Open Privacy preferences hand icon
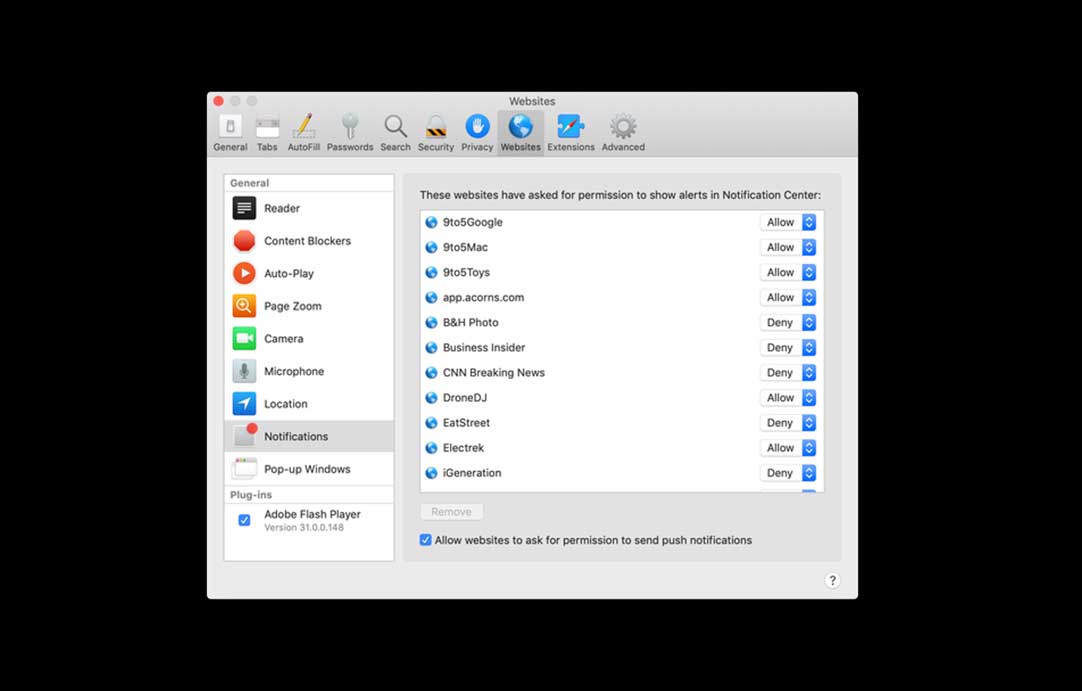 [478, 126]
